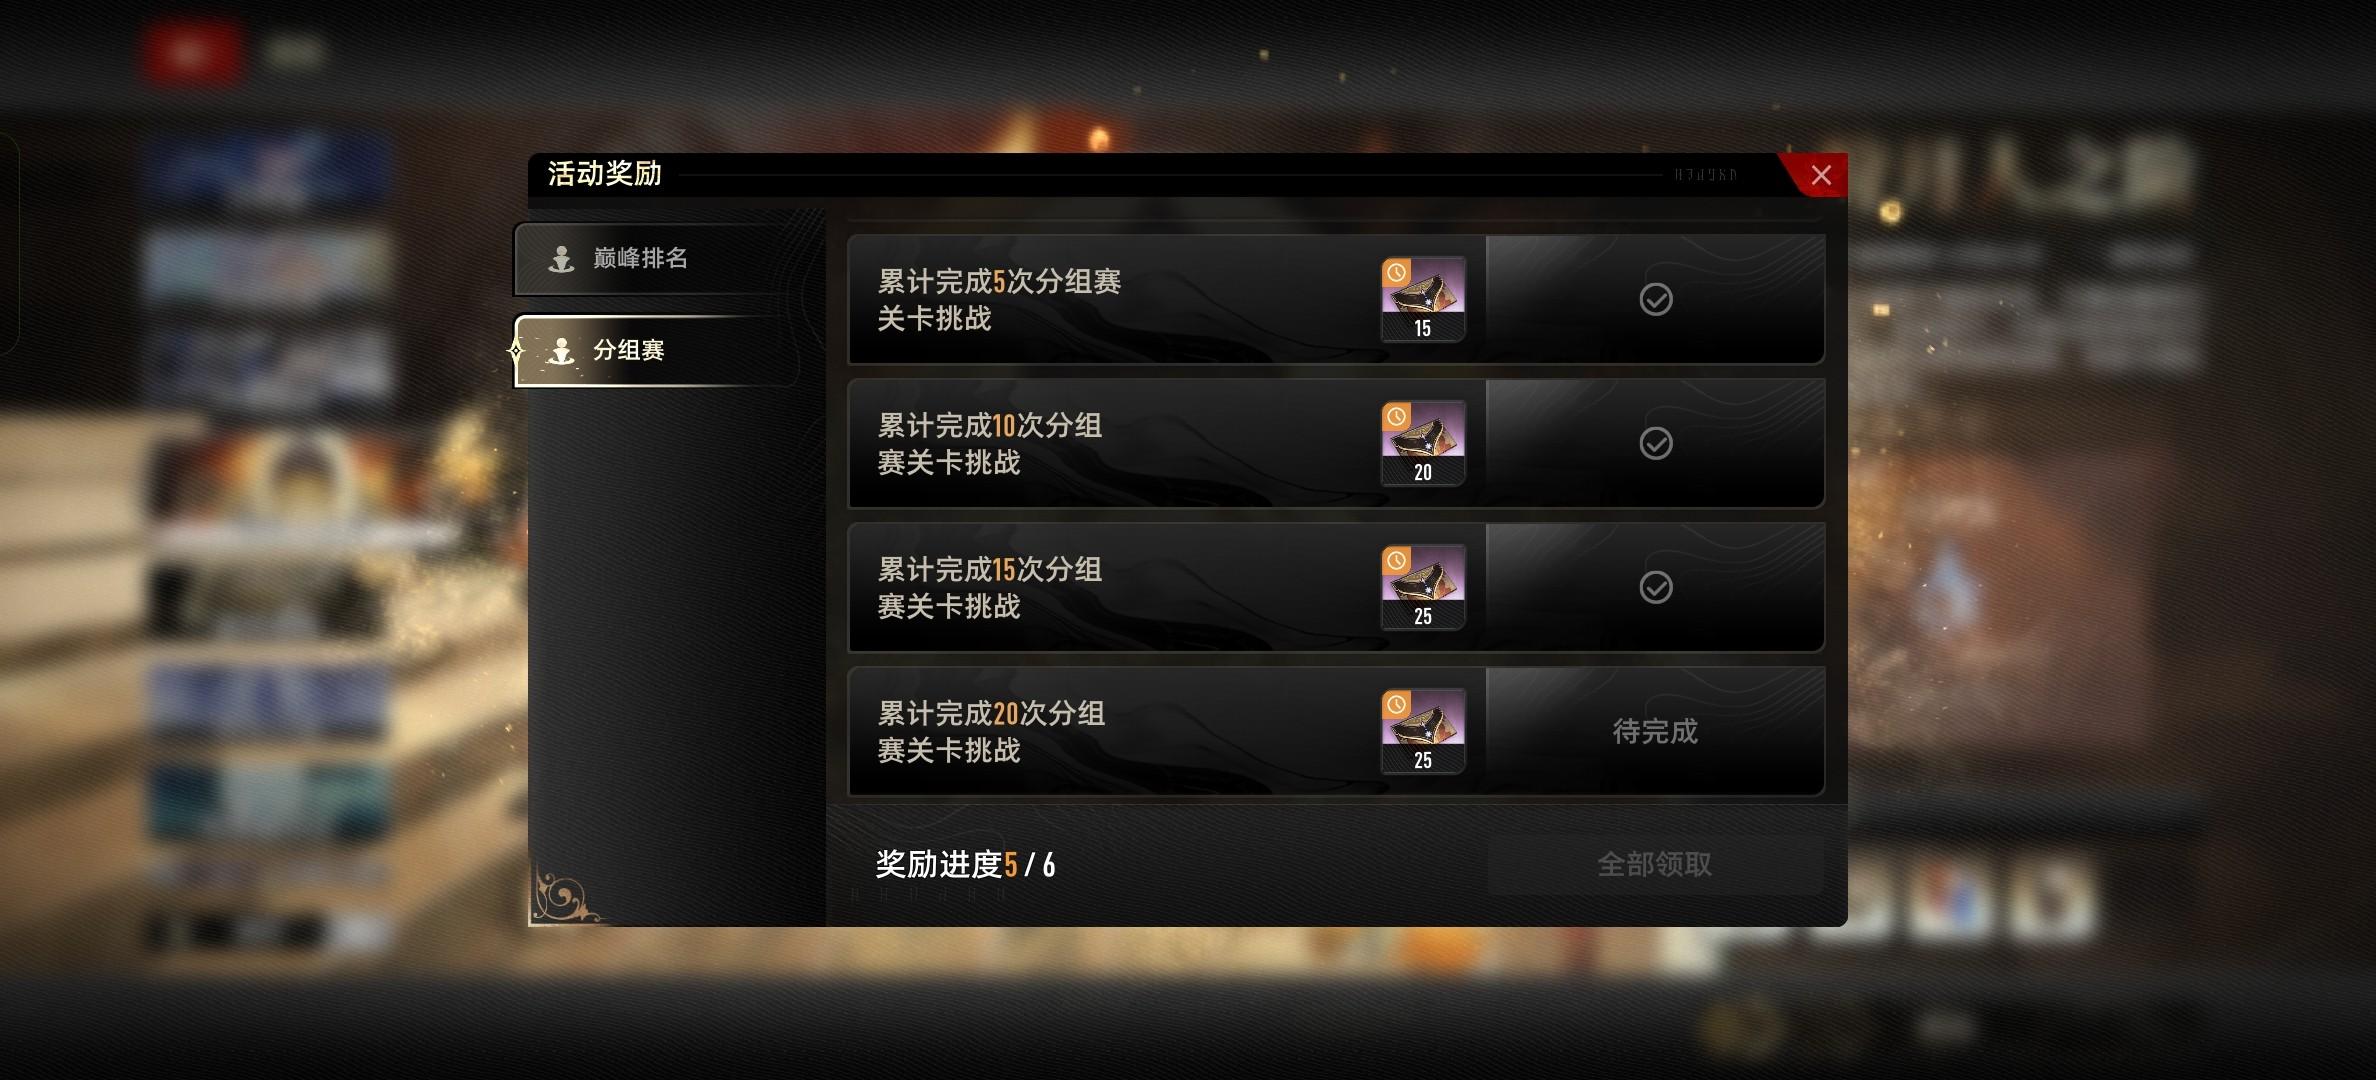Click the reward item icon for 20 challenges
2376x1080 pixels.
tap(1423, 731)
